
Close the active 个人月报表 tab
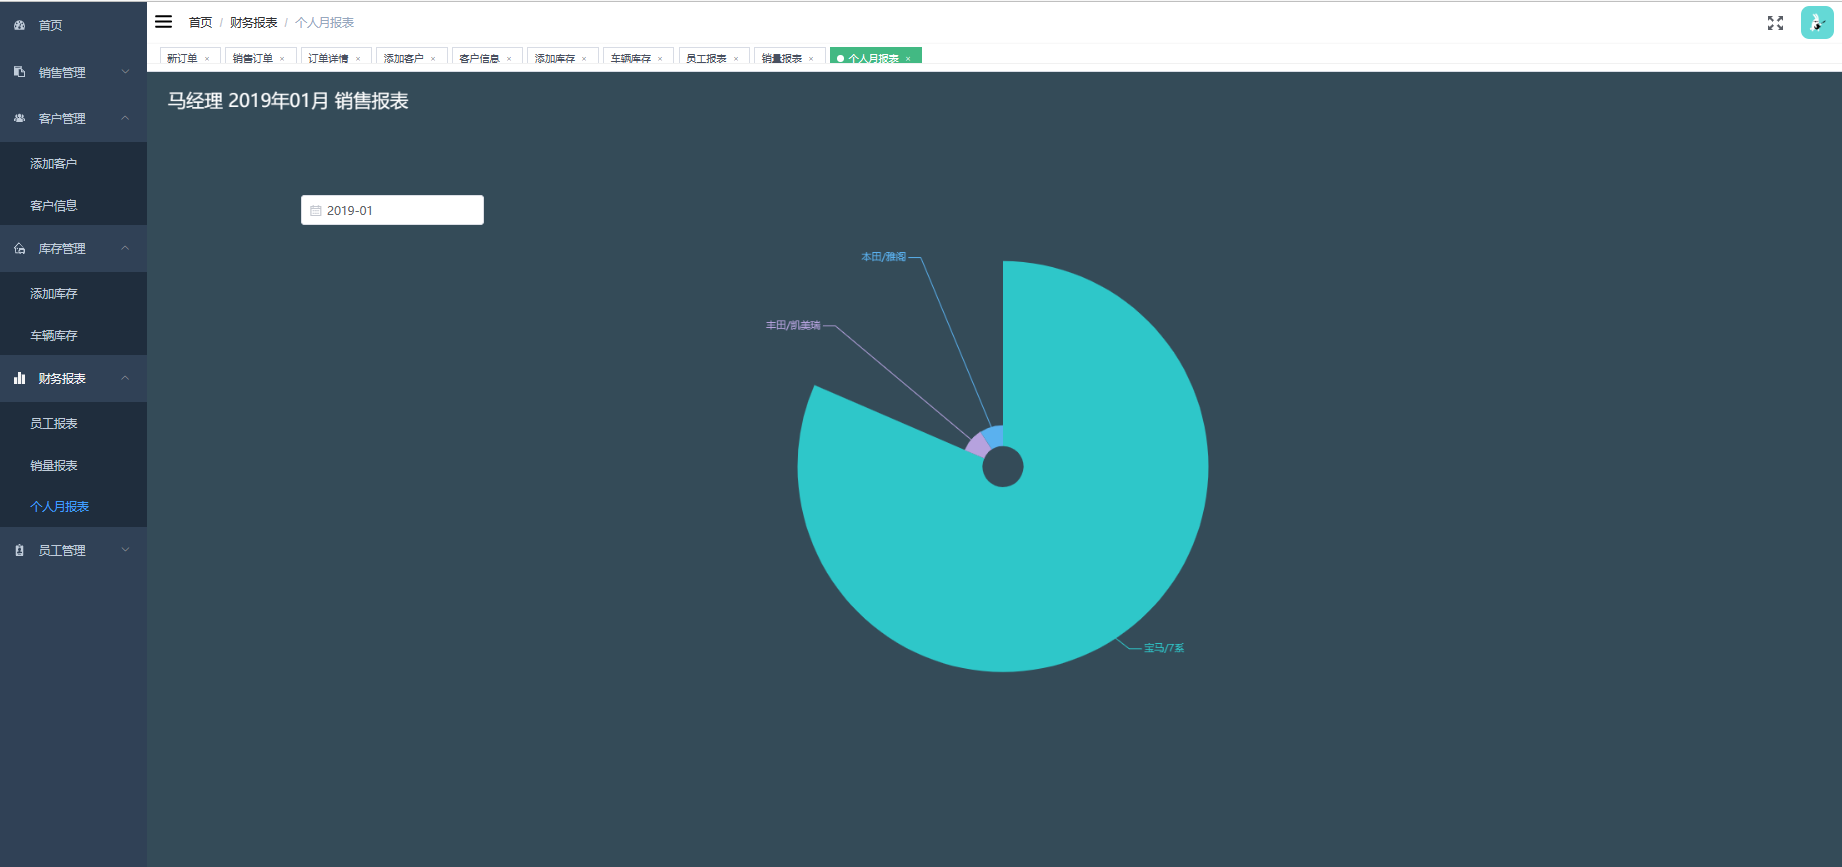tap(908, 59)
